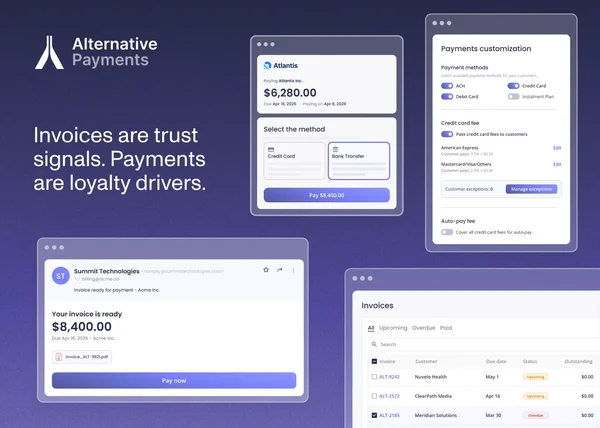Viewport: 600px width, 428px height.
Task: Click the May 1 due date cell
Action: point(492,377)
